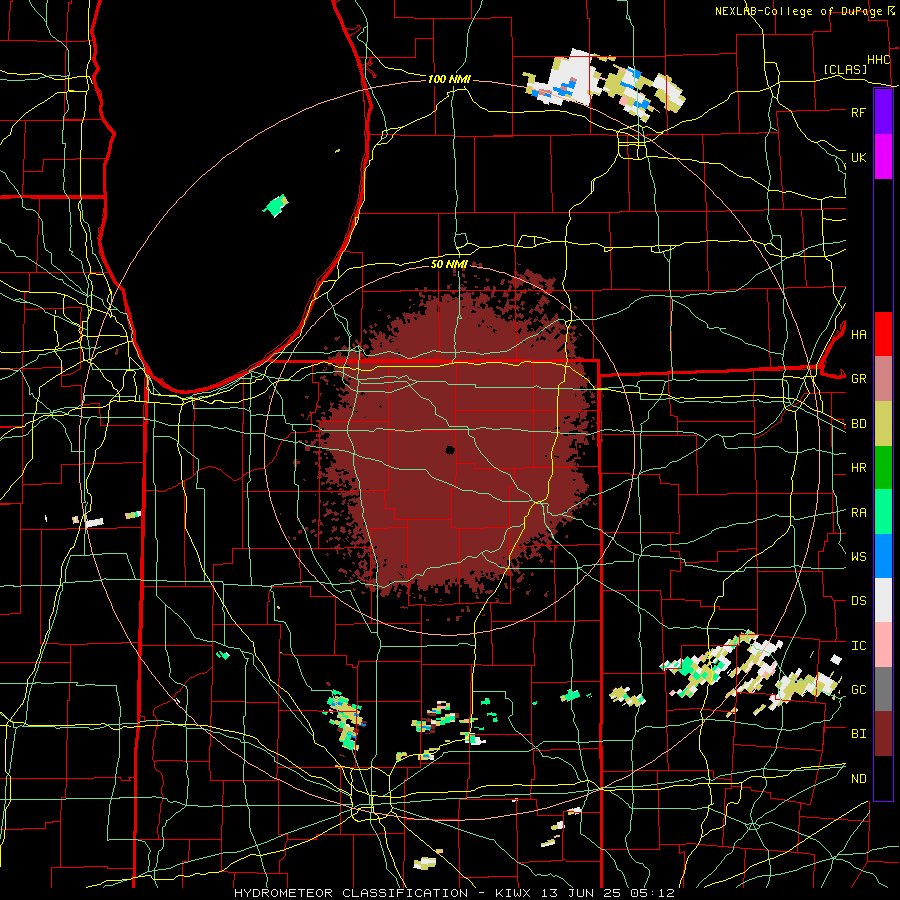Choose the mint green RA legend swatch
This screenshot has width=900, height=900.
tap(883, 512)
